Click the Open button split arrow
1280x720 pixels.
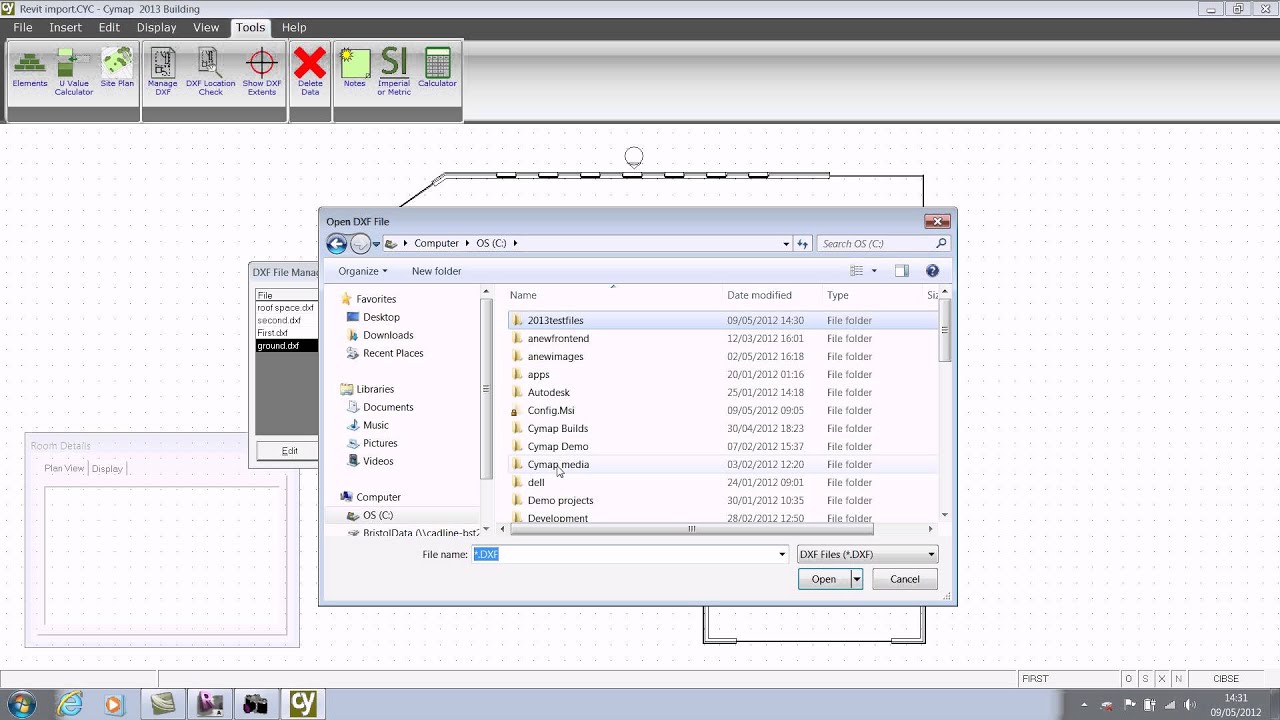[x=856, y=579]
